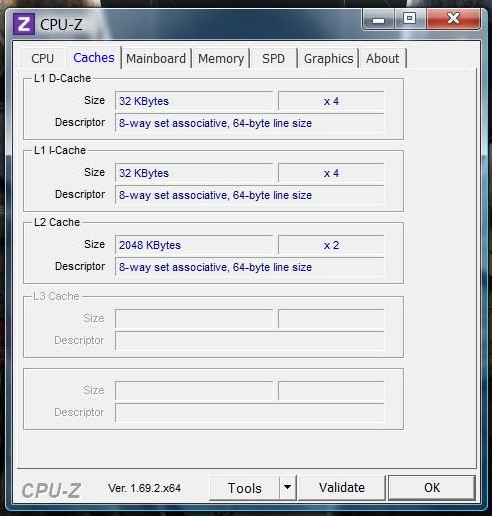
Task: Switch to the Memory tab
Action: click(221, 59)
